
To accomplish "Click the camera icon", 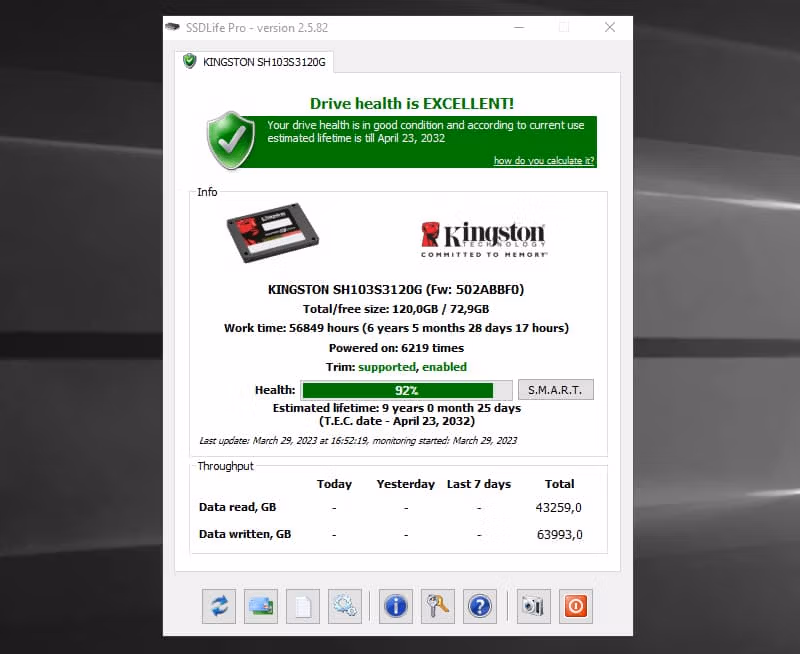I will (x=534, y=607).
